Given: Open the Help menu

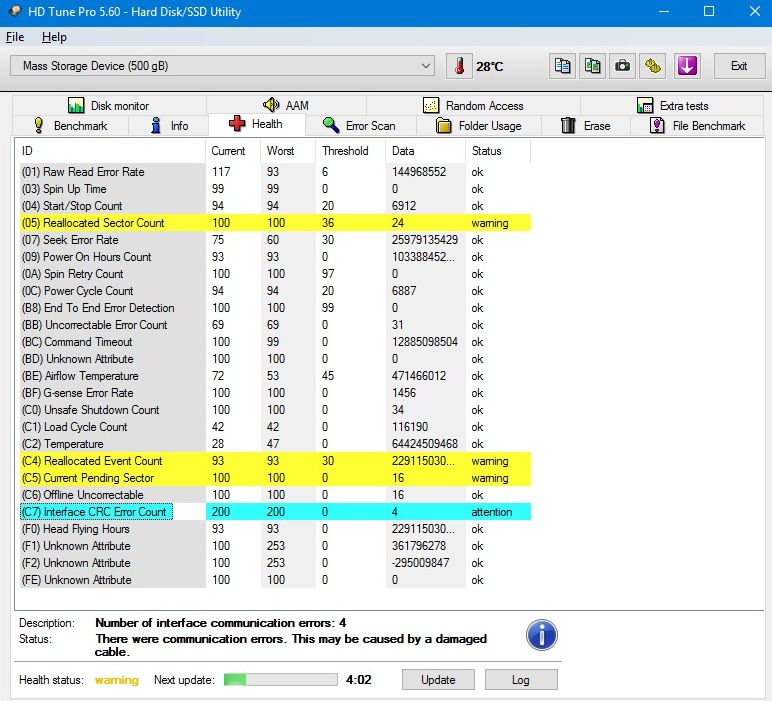Looking at the screenshot, I should tap(54, 37).
